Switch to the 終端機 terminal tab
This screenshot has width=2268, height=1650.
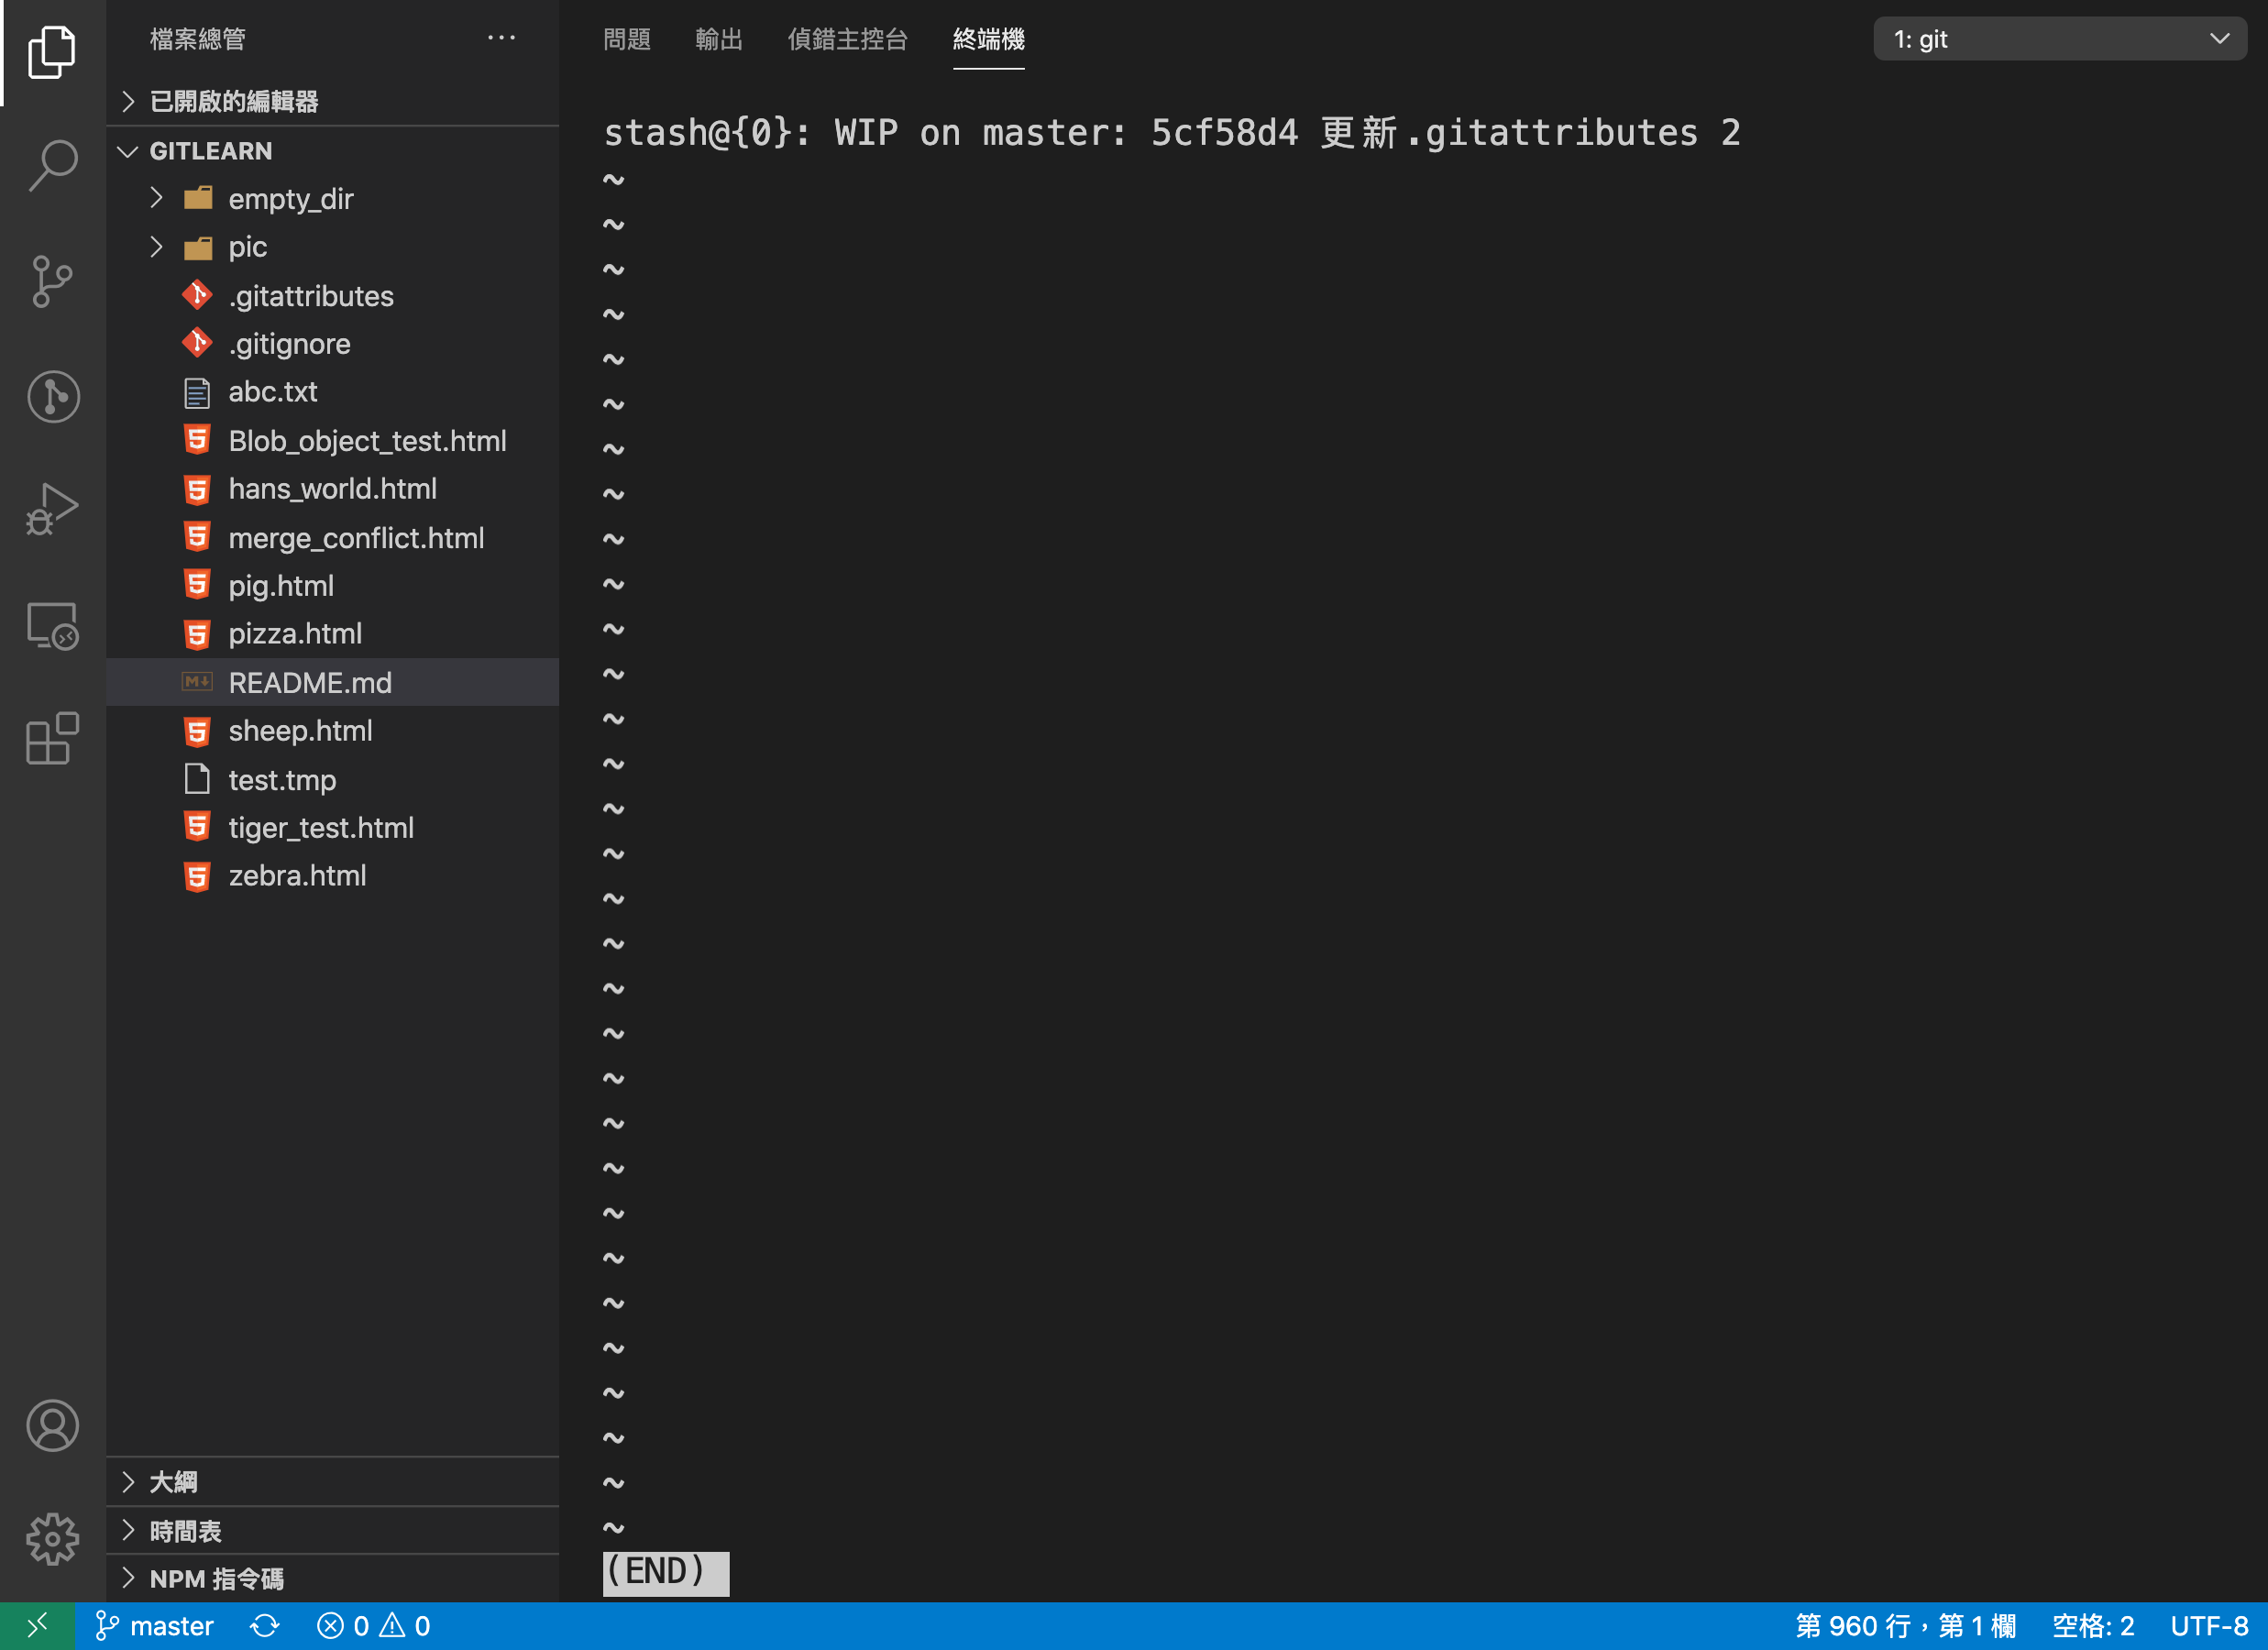click(988, 39)
